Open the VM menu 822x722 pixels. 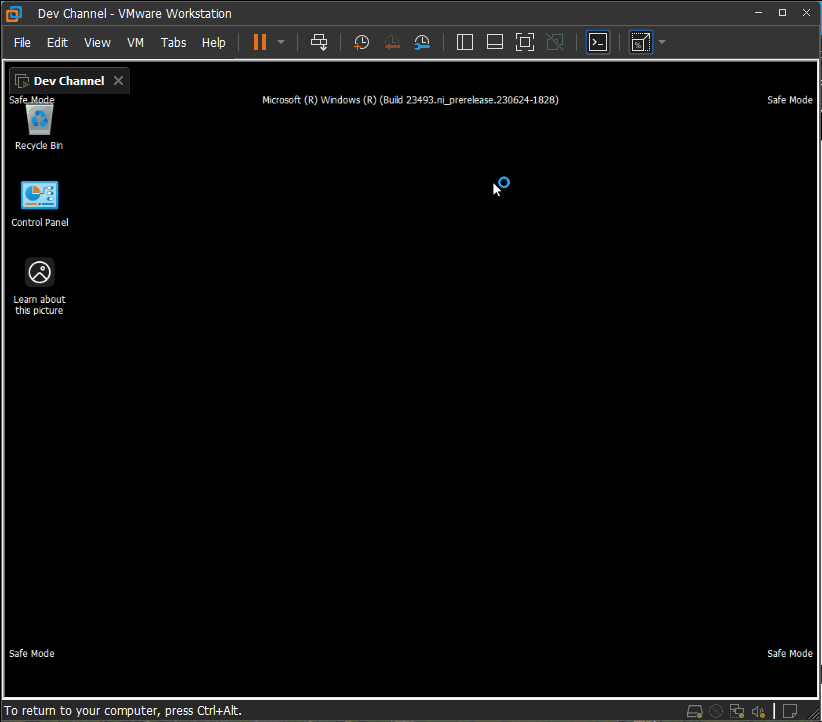(135, 42)
